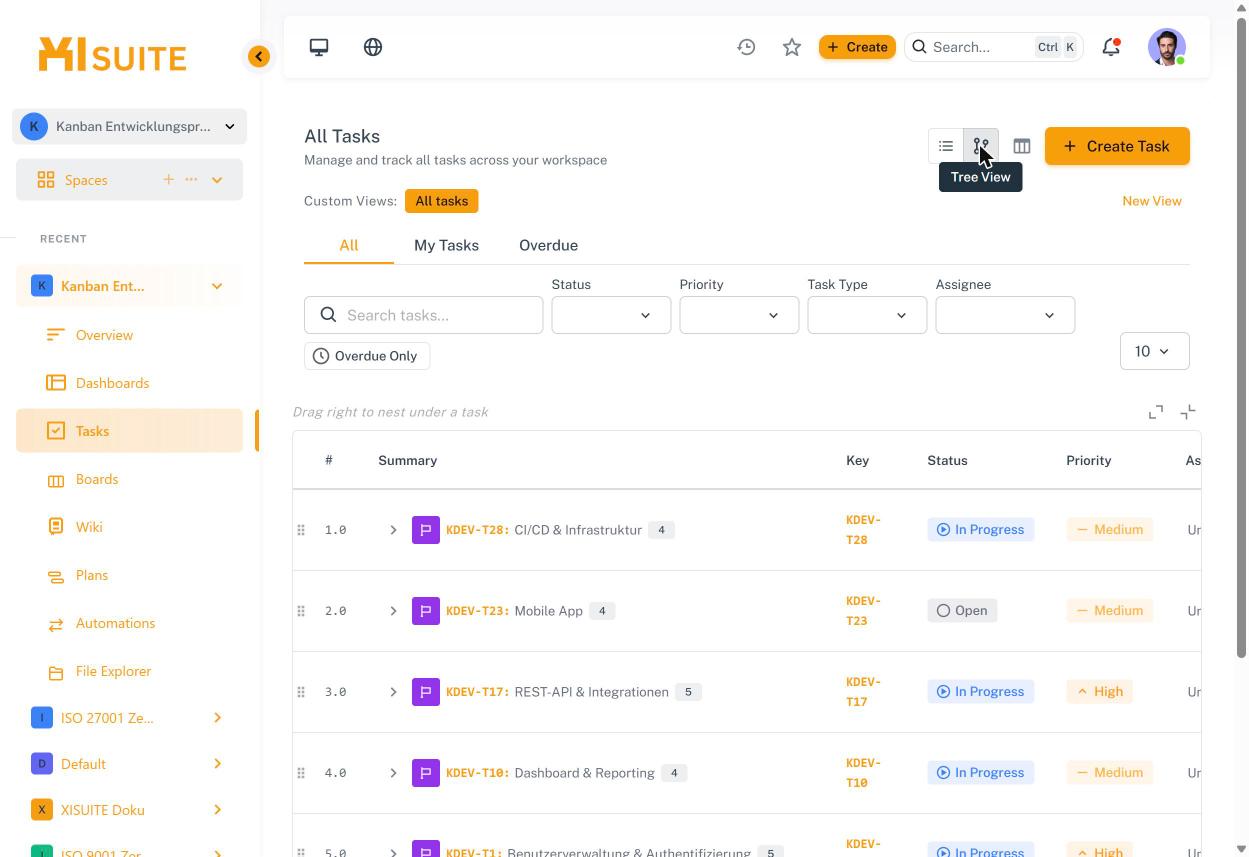The width and height of the screenshot is (1249, 857).
Task: Expand the CI/CD & Infrastruktur task row
Action: 393,530
